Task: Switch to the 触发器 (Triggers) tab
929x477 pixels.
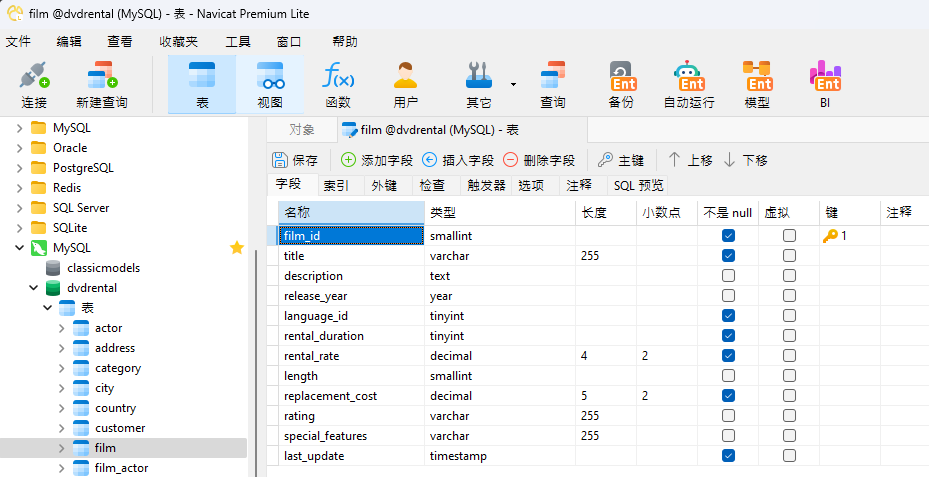Action: (486, 185)
